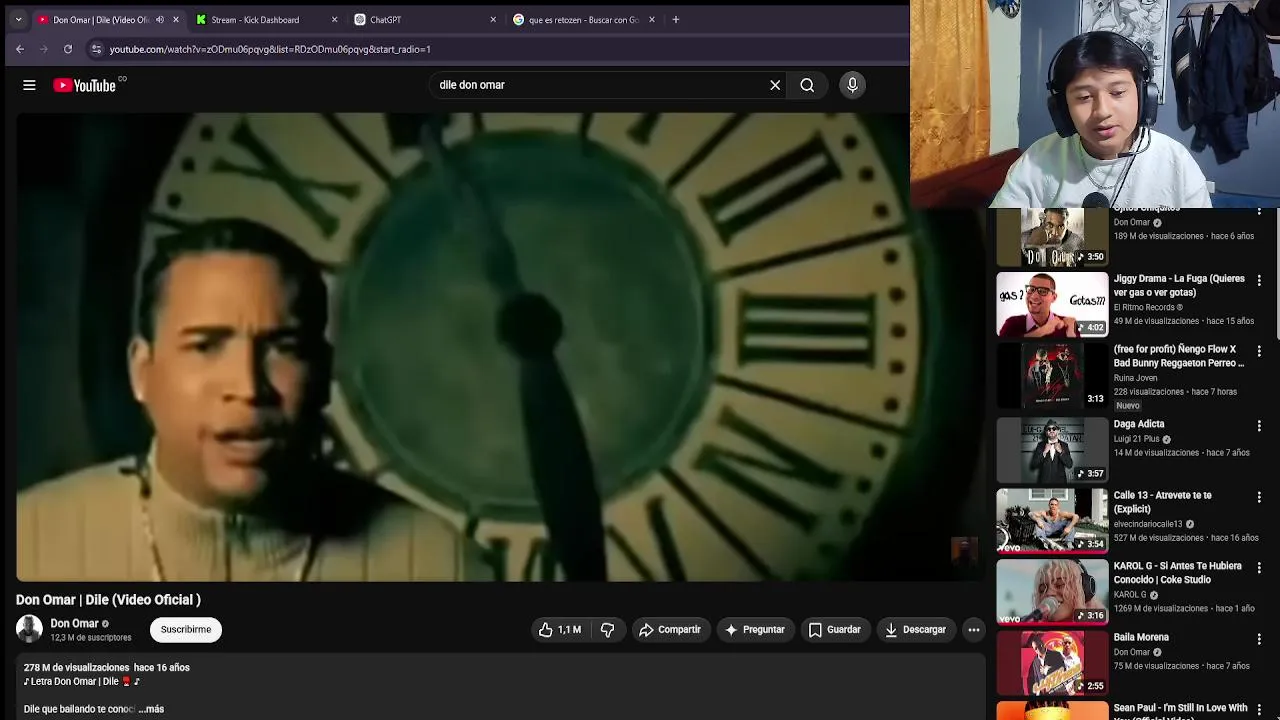Screen dimensions: 1280x720
Task: Click Ruina Joven channel name
Action: [x=1136, y=378]
